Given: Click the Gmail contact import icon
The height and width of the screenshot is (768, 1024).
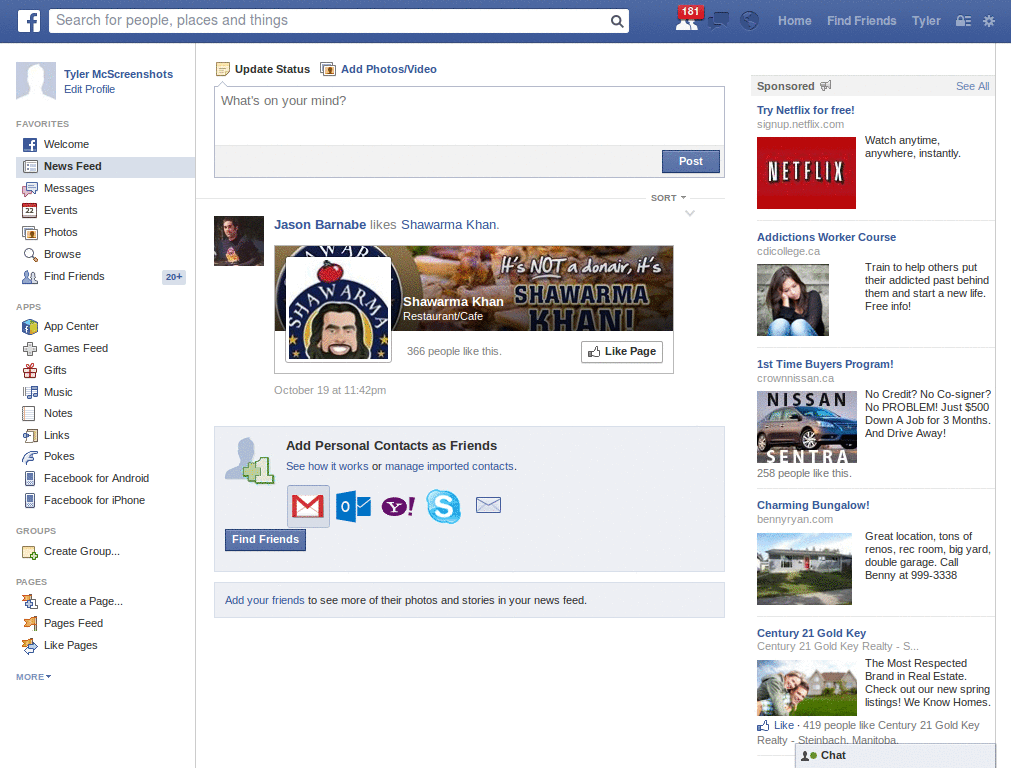Looking at the screenshot, I should (x=307, y=506).
